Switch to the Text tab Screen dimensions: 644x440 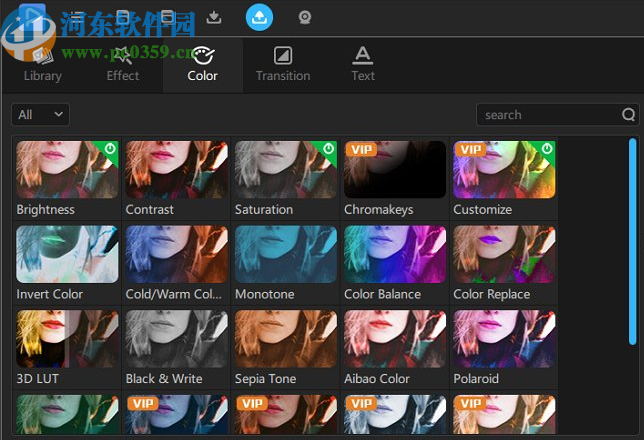click(363, 64)
